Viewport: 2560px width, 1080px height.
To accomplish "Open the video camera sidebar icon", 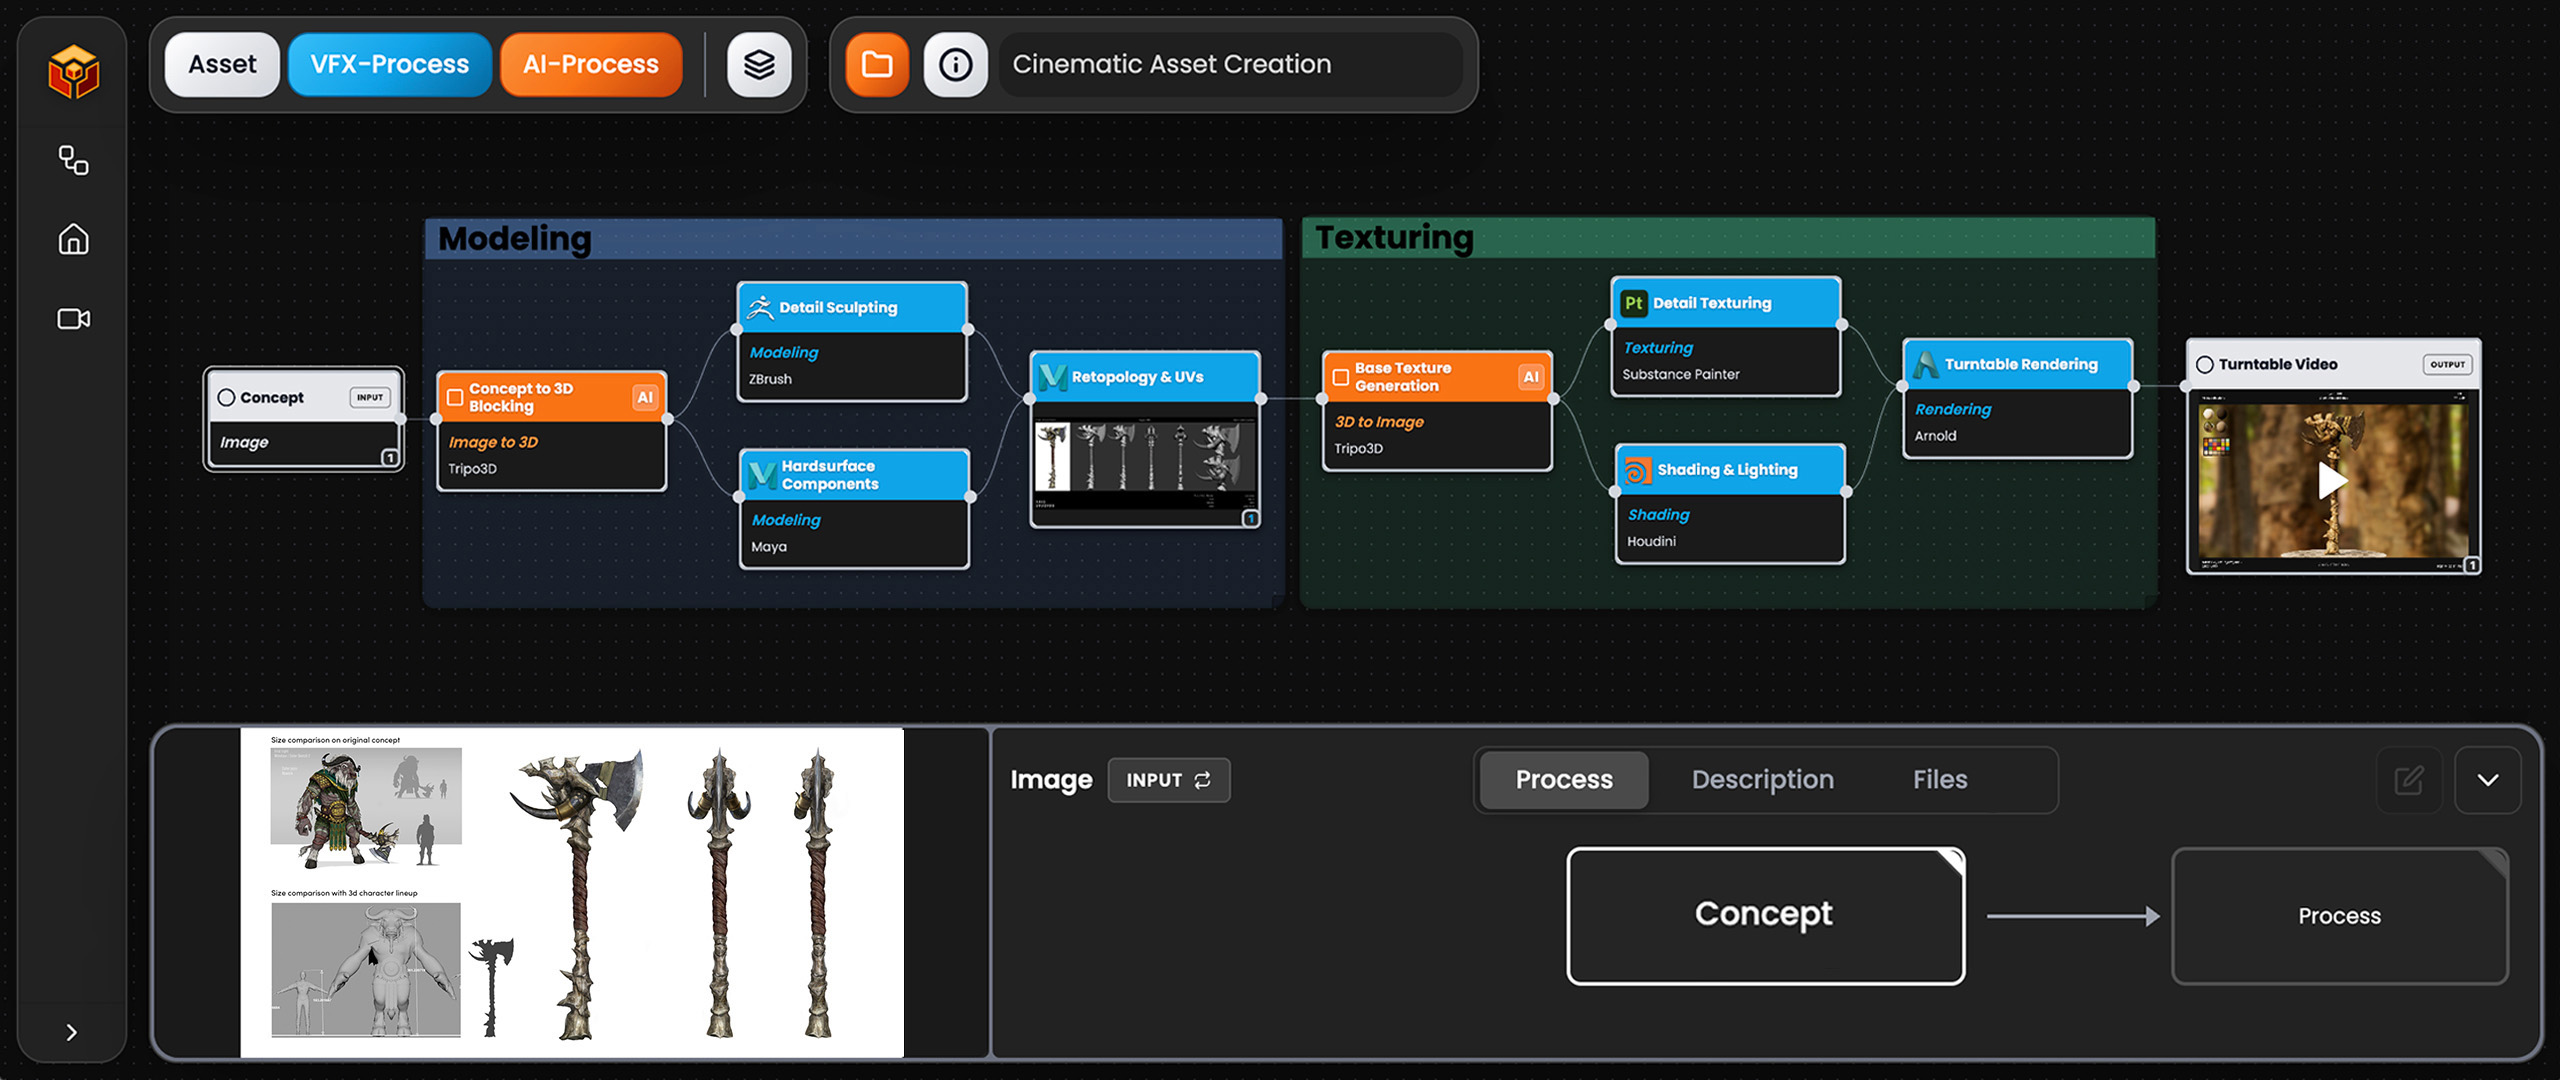I will coord(73,318).
